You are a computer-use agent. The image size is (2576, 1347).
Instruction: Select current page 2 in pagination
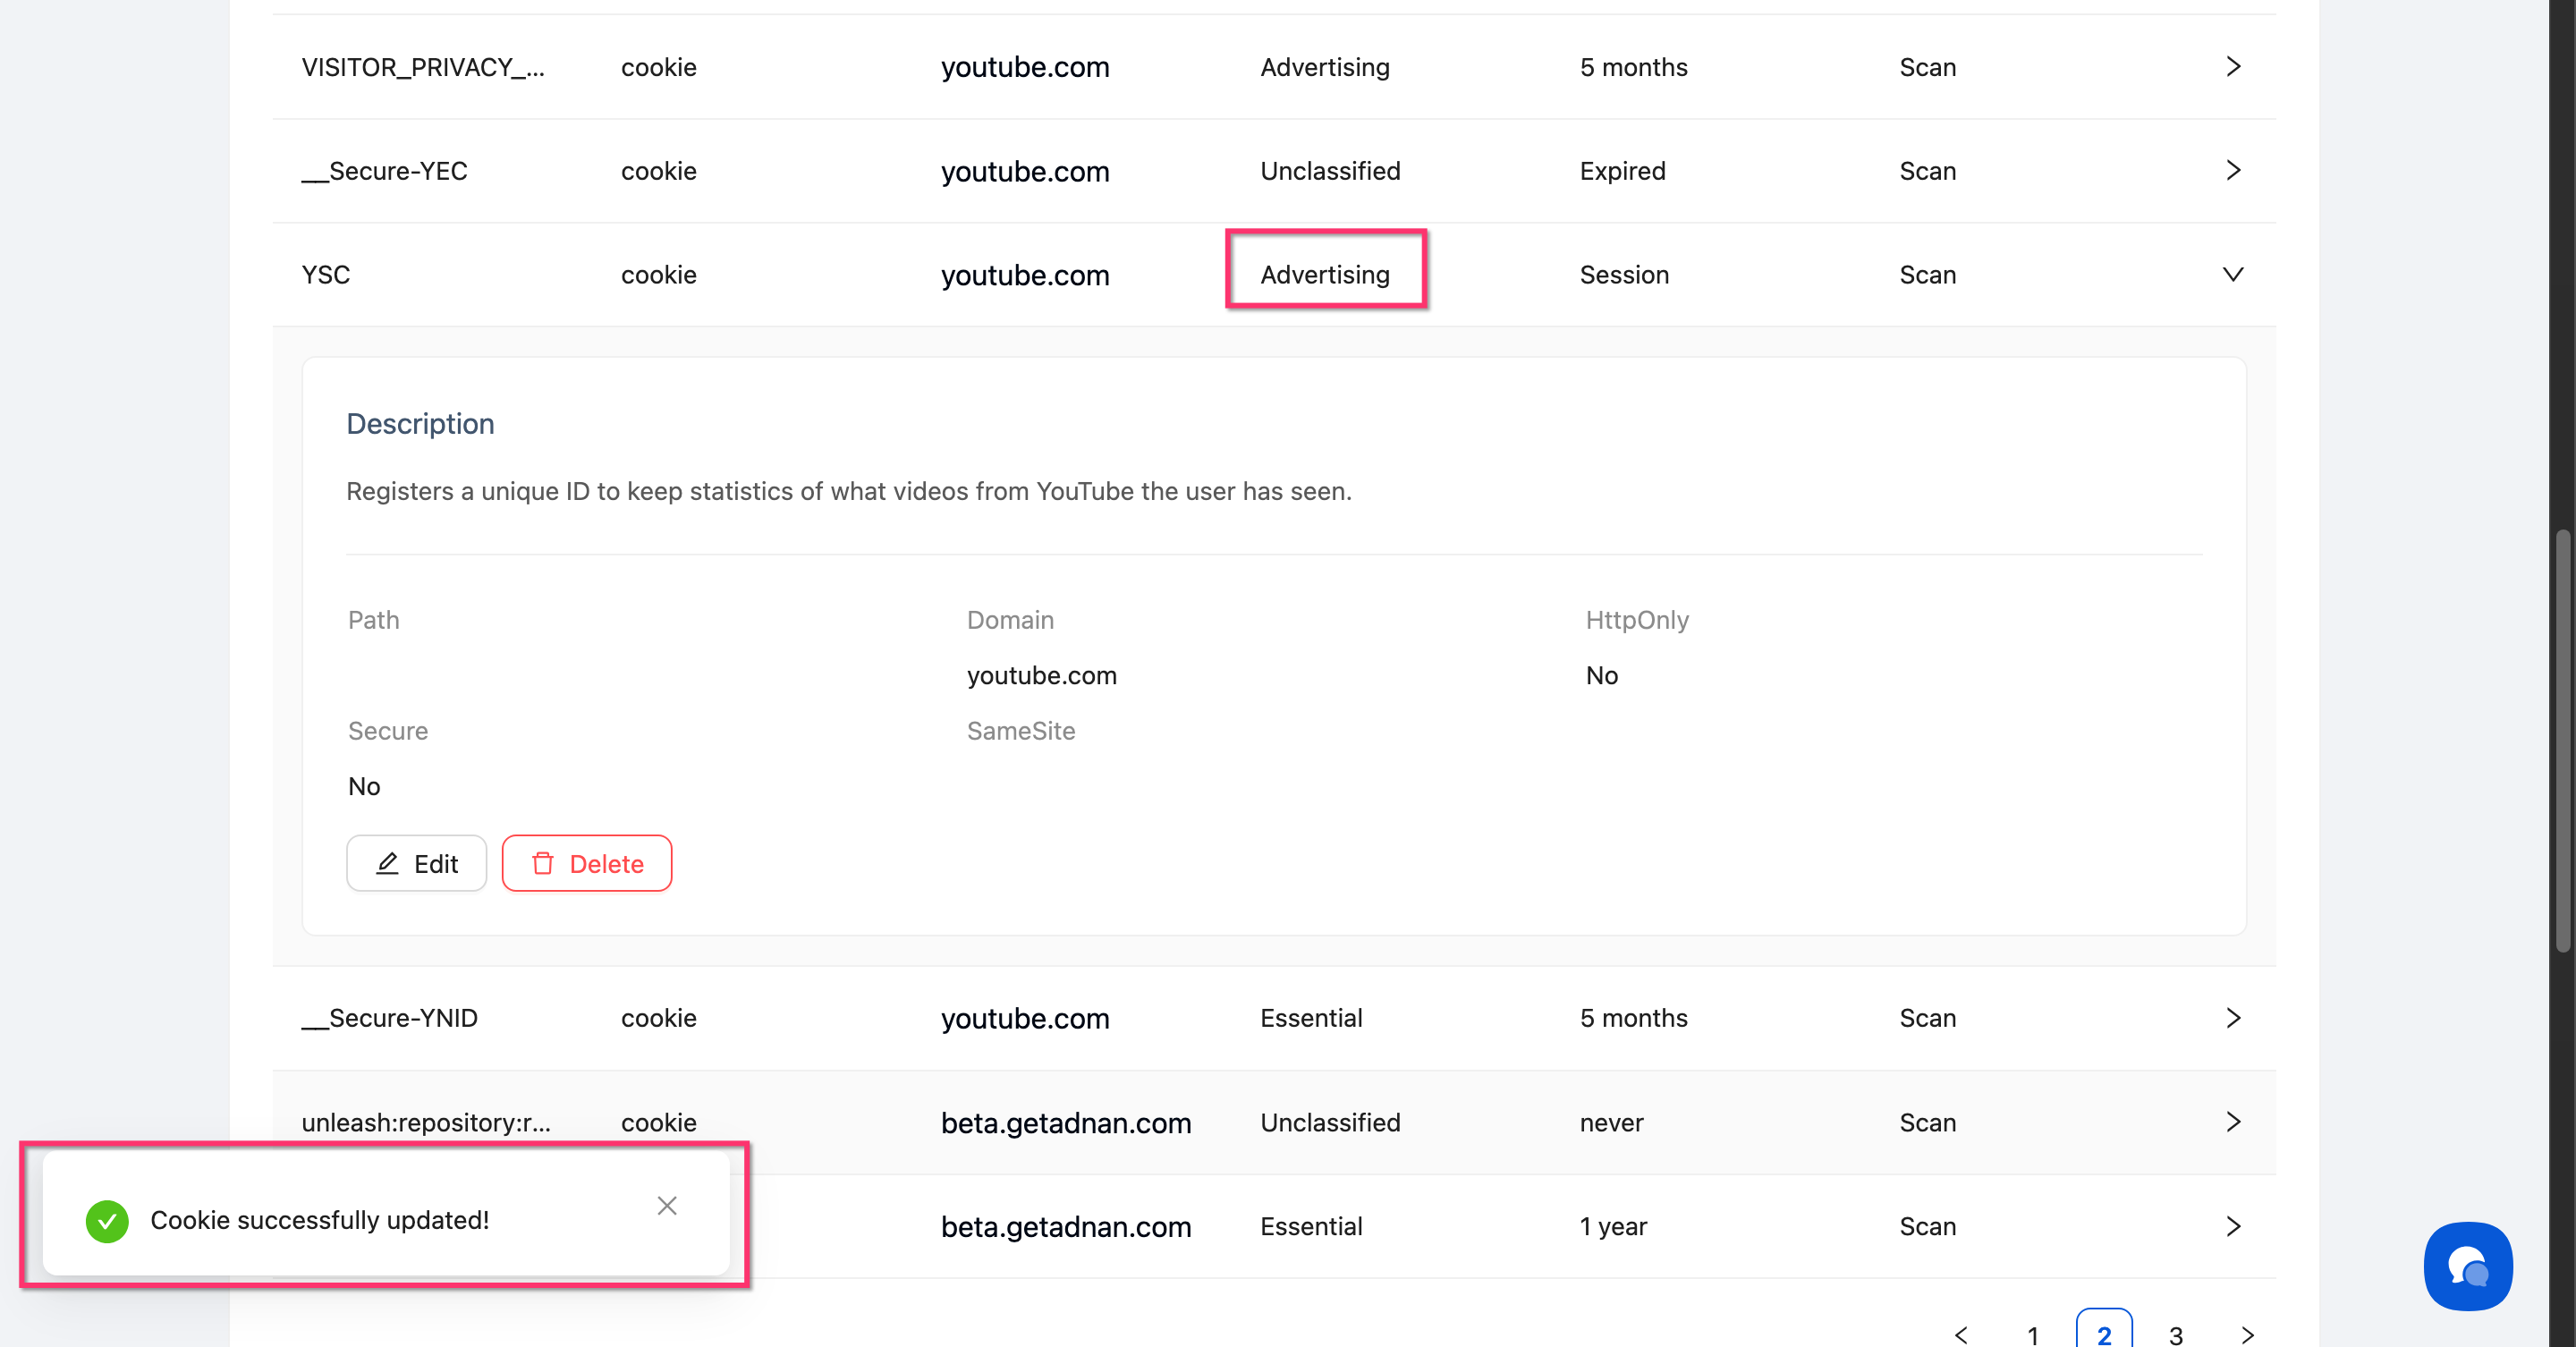point(2104,1334)
